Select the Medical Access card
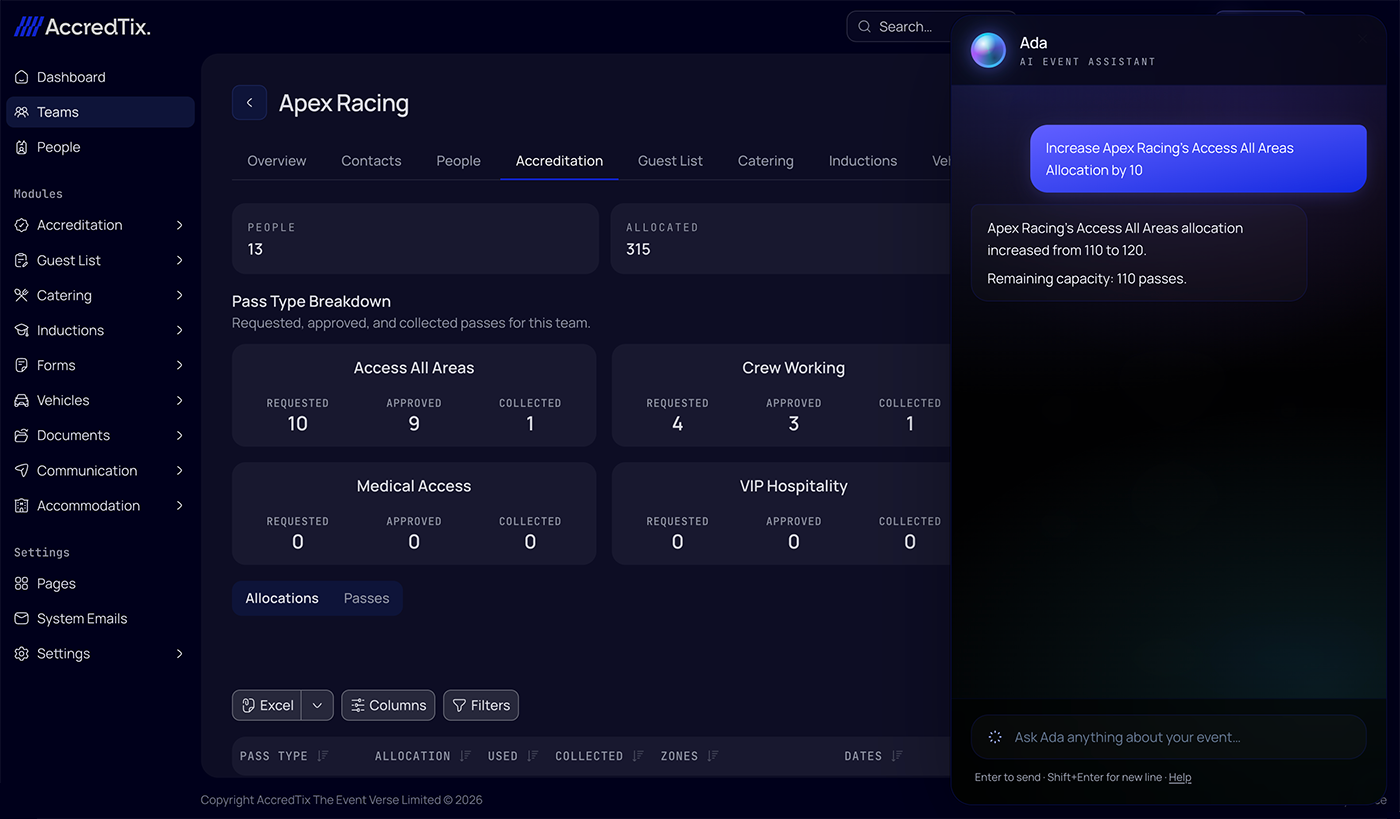This screenshot has width=1400, height=819. pyautogui.click(x=414, y=513)
